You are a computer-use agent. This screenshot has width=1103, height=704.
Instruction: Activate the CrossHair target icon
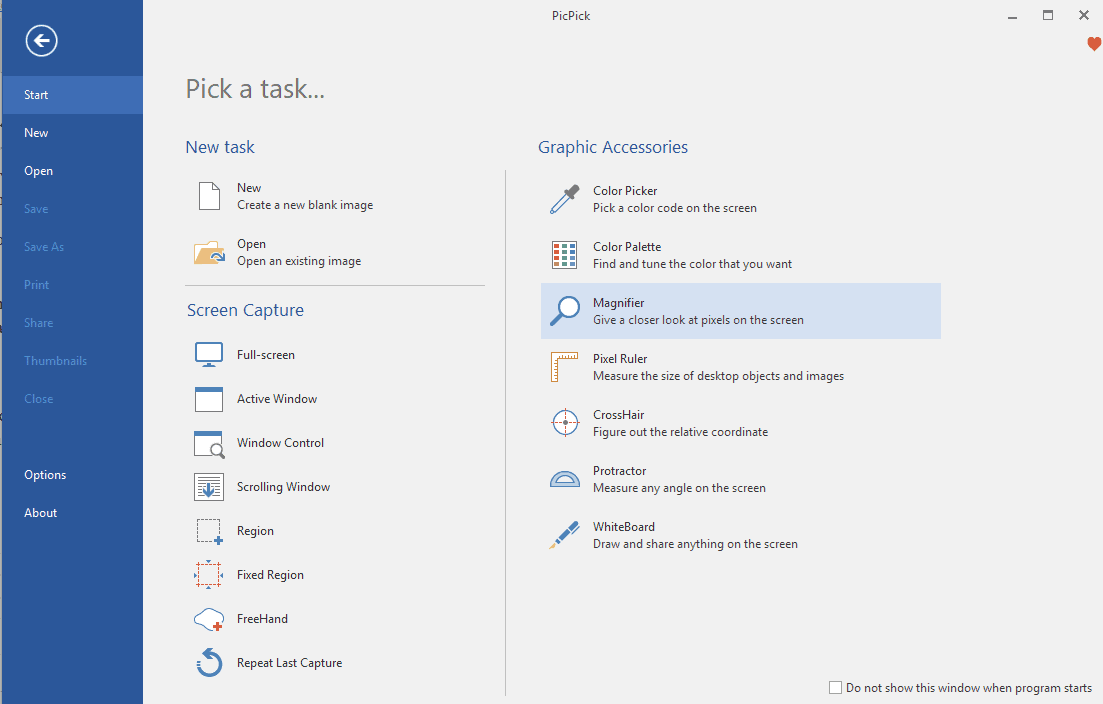tap(565, 423)
